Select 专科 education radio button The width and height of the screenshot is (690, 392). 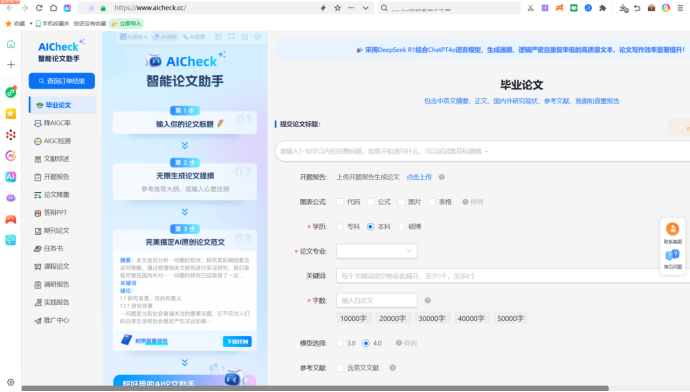pyautogui.click(x=340, y=227)
